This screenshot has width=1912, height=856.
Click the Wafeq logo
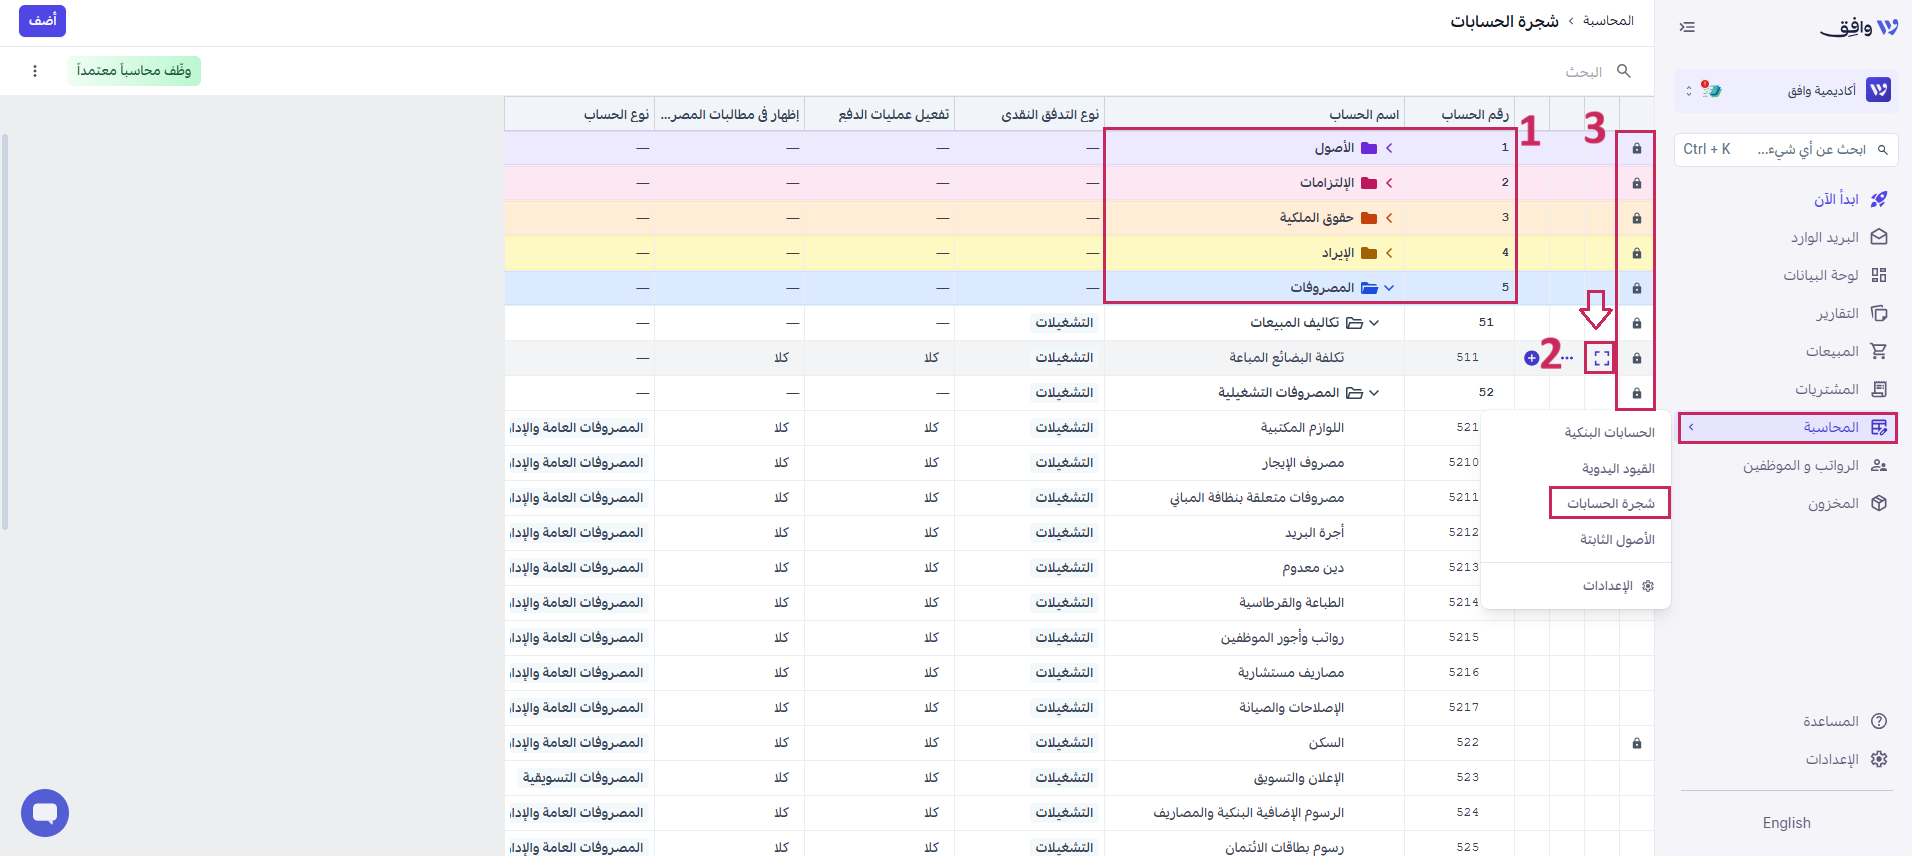(x=1859, y=27)
